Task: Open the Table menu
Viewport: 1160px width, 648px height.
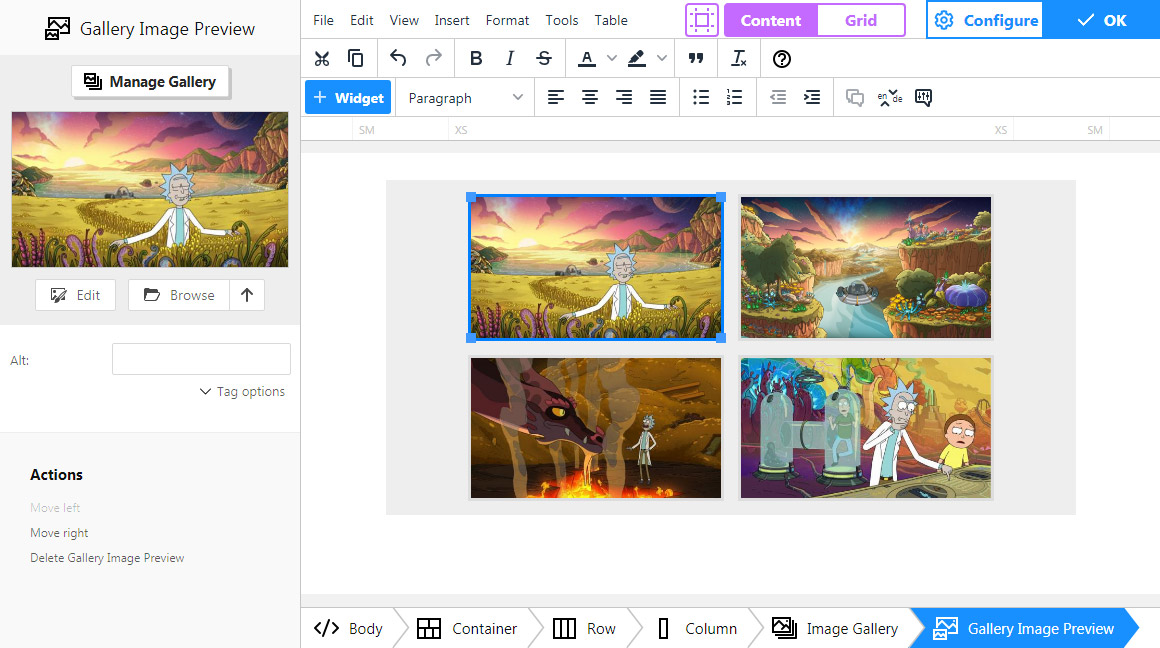Action: pos(611,20)
